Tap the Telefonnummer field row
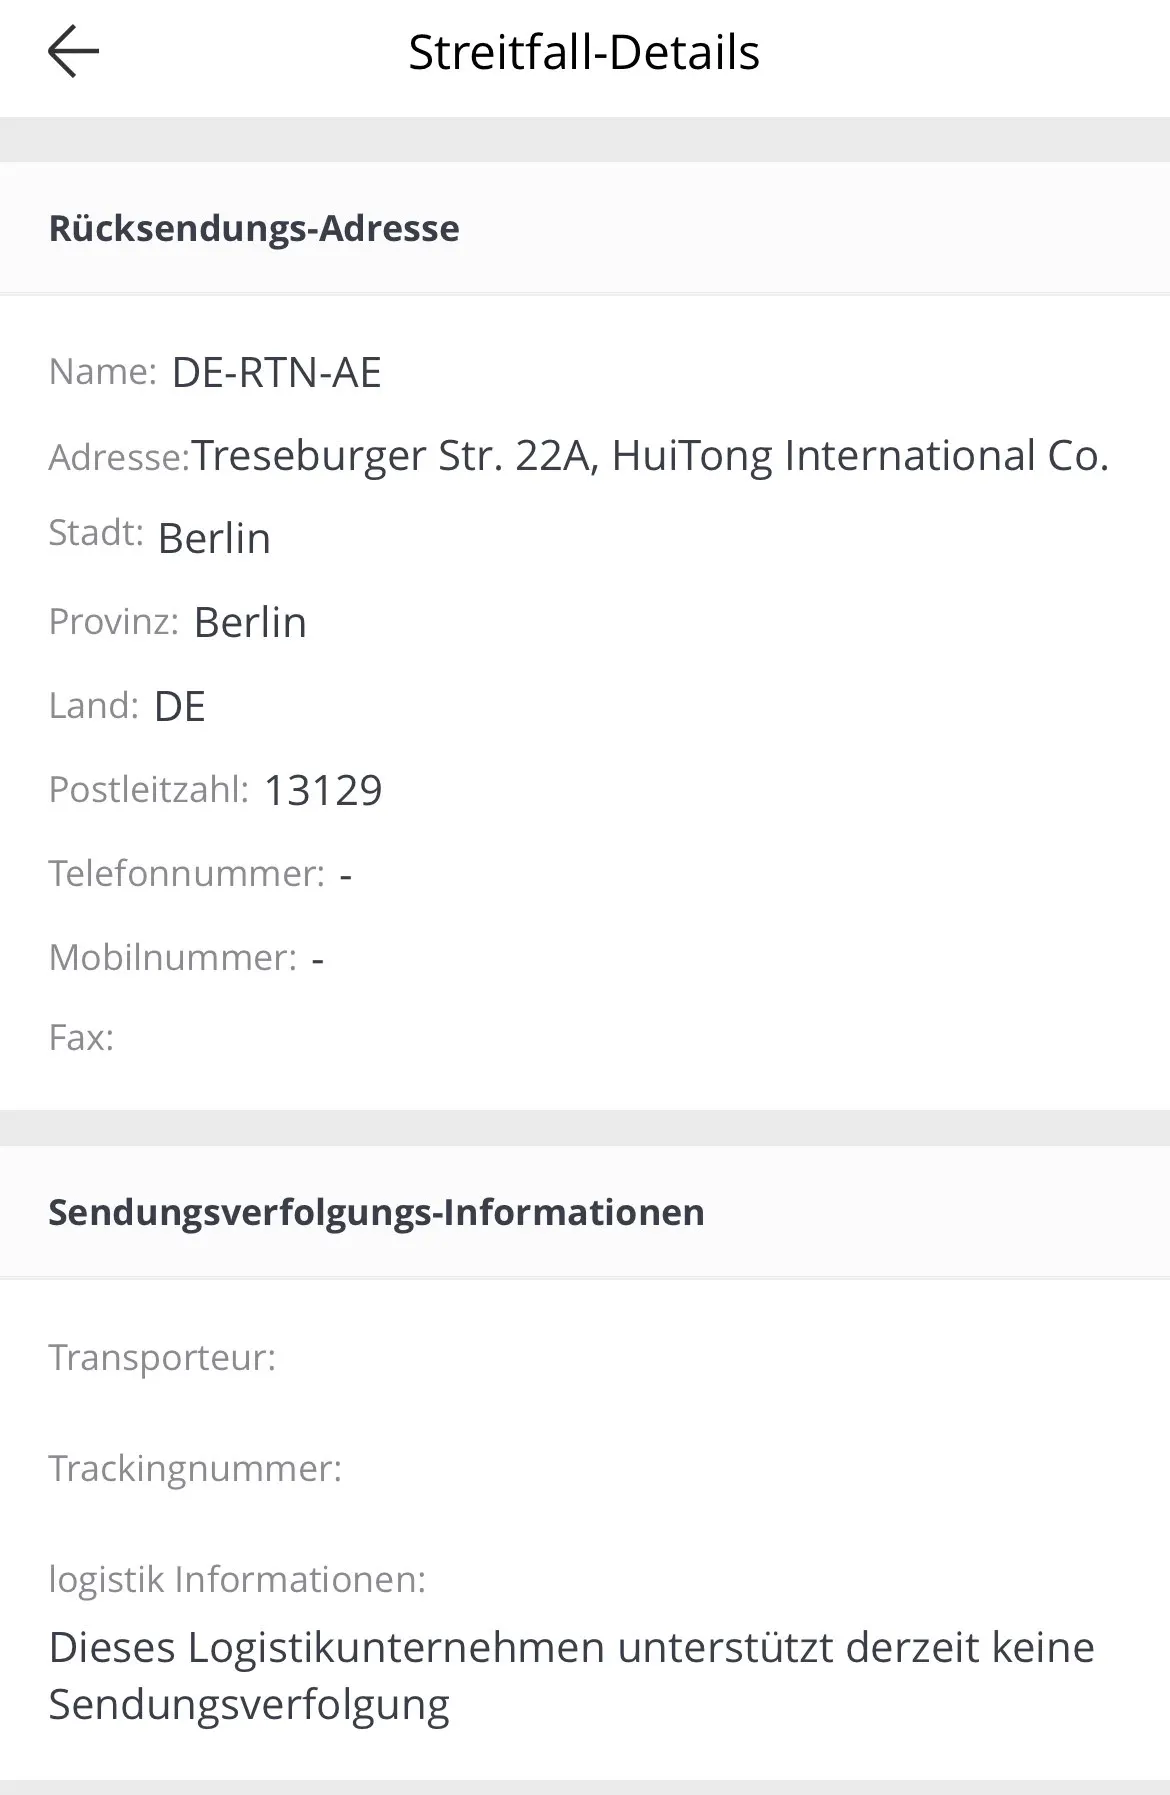1170x1795 pixels. tap(200, 874)
